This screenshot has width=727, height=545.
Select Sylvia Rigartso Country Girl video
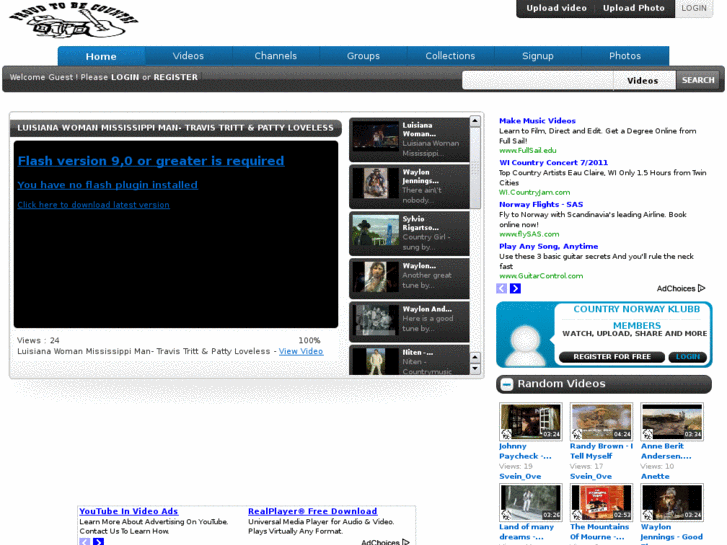click(409, 233)
